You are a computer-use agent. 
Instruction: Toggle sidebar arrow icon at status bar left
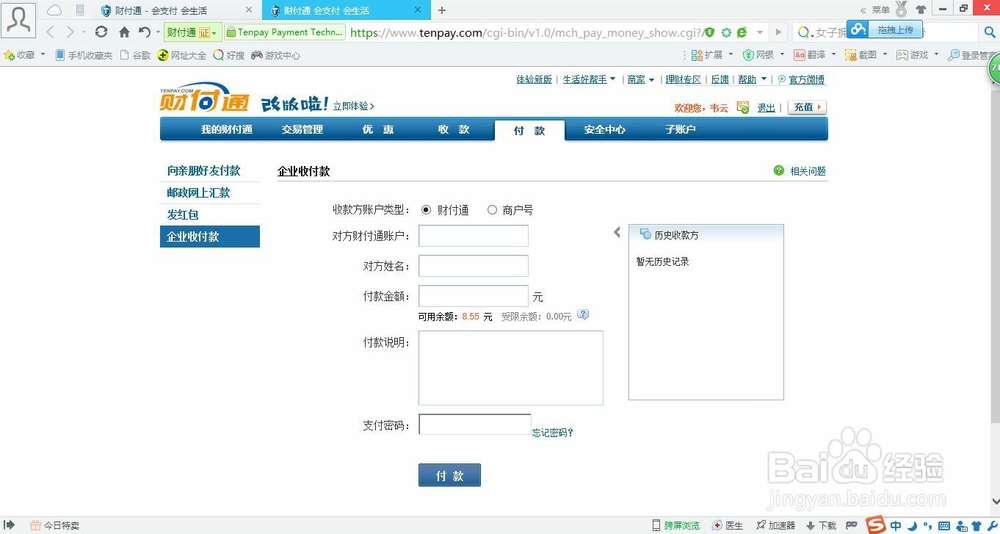(9, 525)
